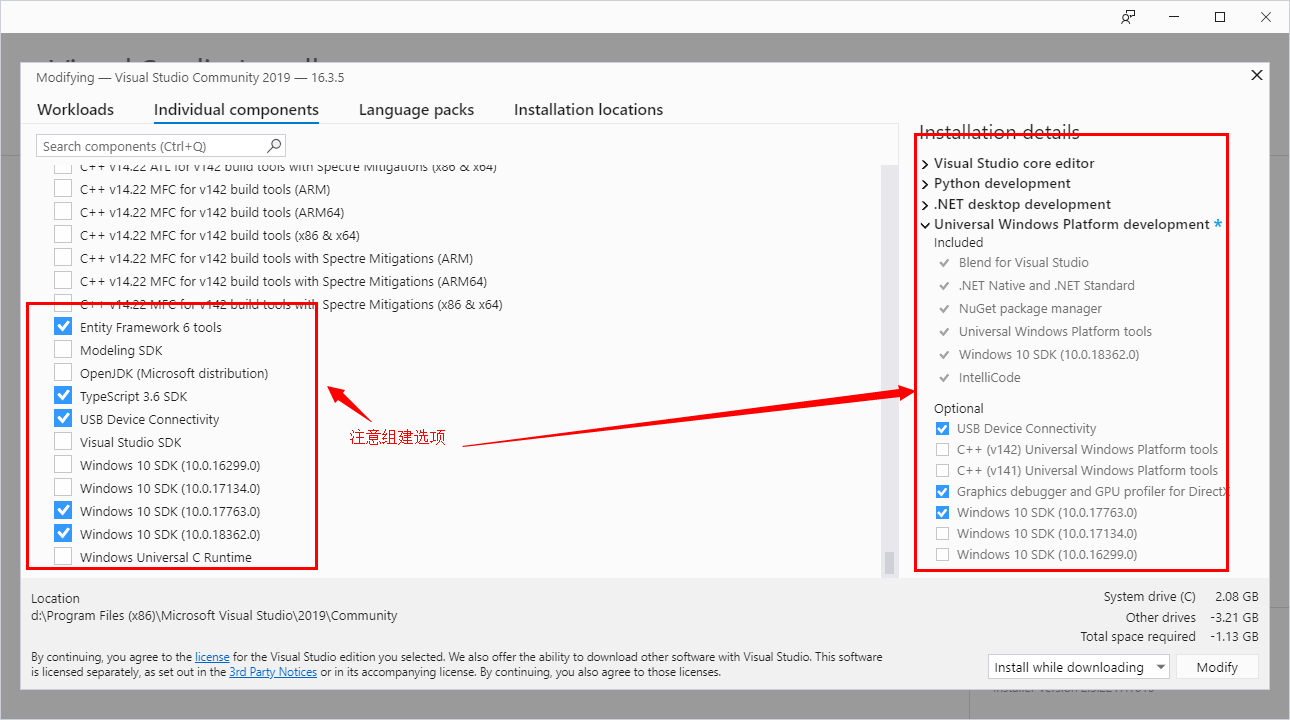Close the Modifying dialog with X
The image size is (1290, 720).
tap(1257, 75)
